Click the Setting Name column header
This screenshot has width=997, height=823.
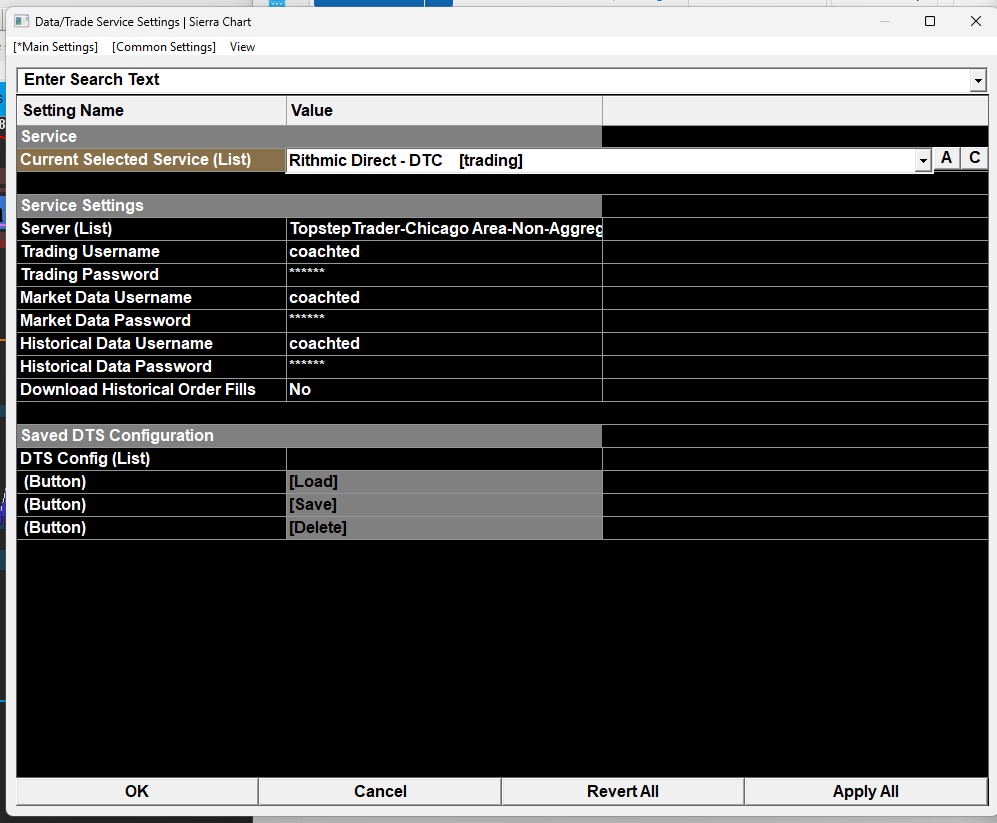pyautogui.click(x=151, y=111)
